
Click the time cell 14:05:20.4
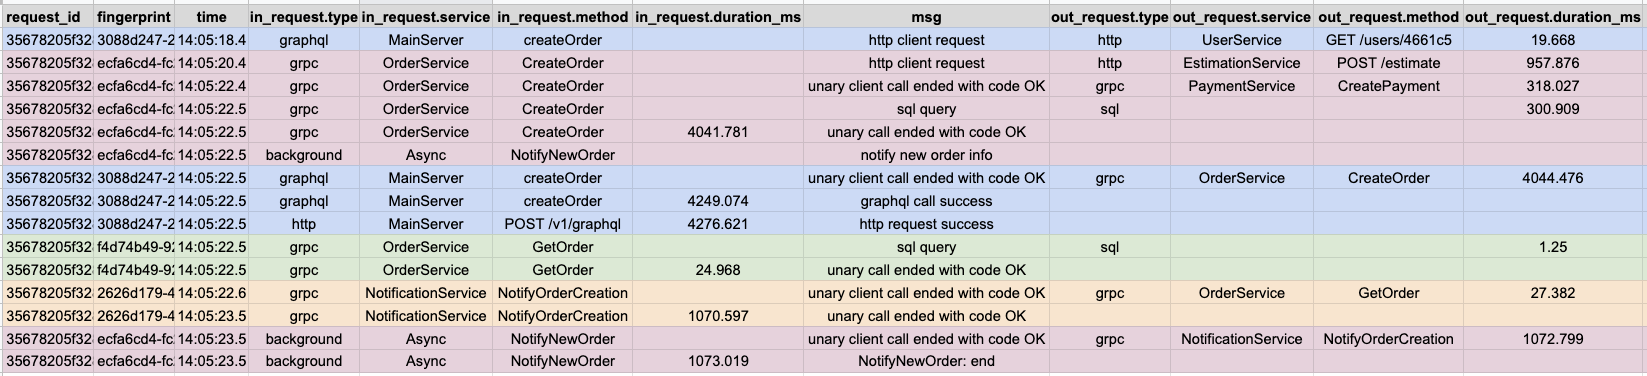(211, 63)
